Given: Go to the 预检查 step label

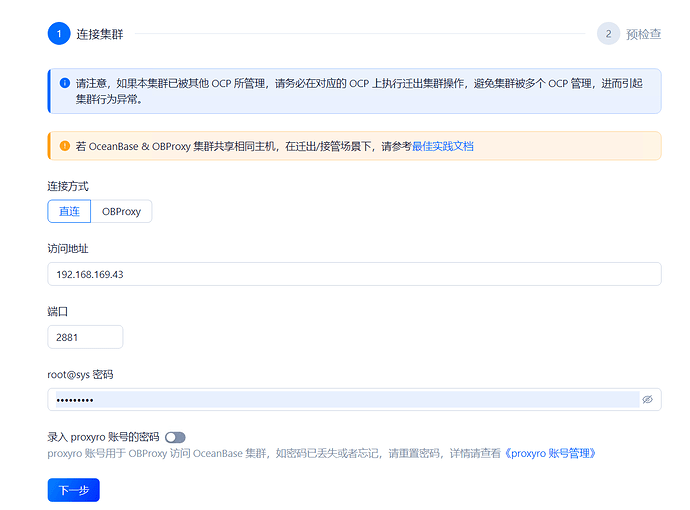Looking at the screenshot, I should tap(643, 34).
